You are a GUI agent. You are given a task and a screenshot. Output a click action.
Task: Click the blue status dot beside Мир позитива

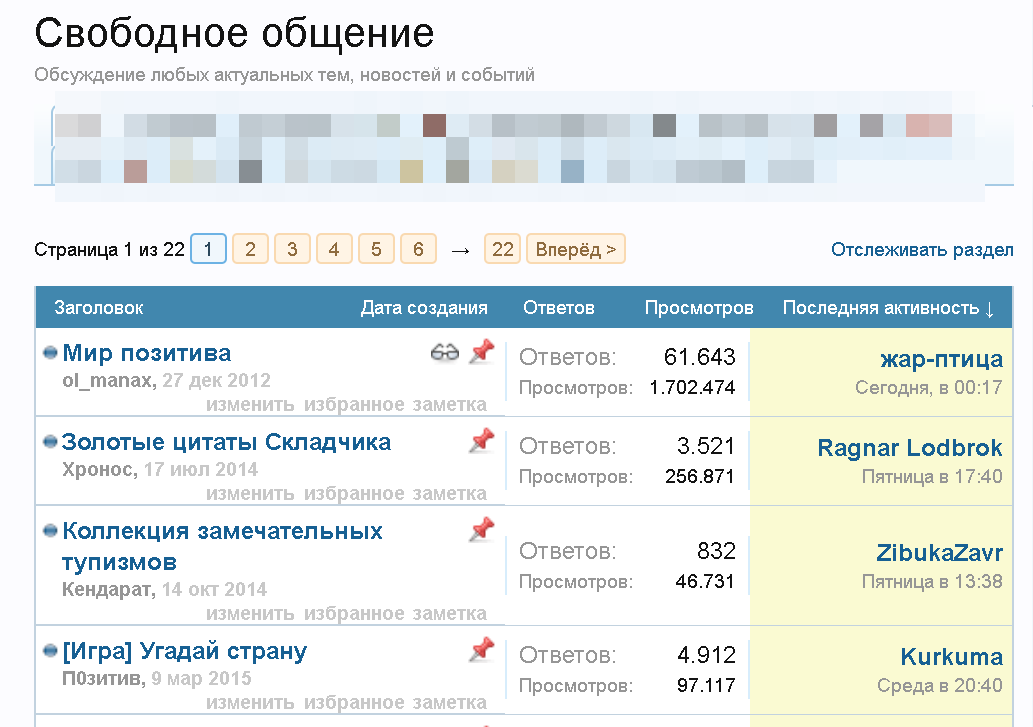50,353
